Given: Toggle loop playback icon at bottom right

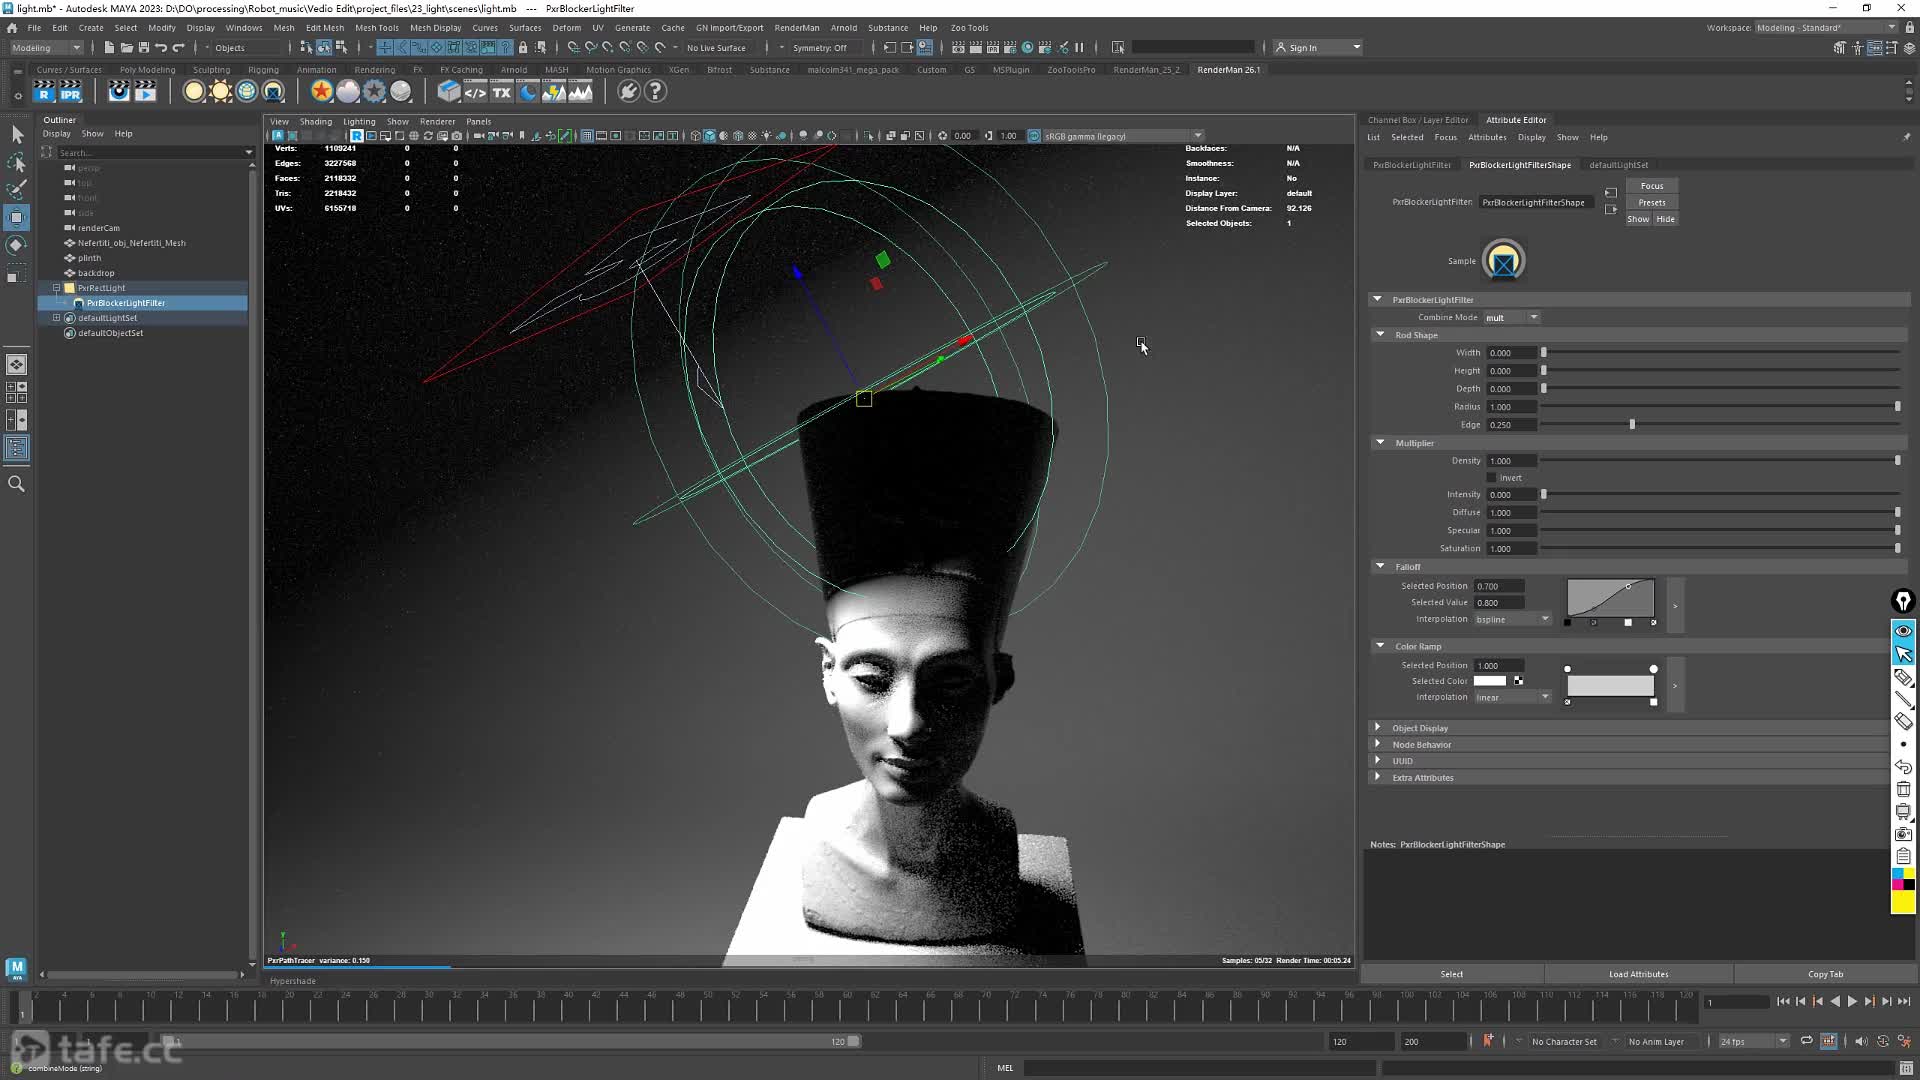Looking at the screenshot, I should (1806, 1041).
